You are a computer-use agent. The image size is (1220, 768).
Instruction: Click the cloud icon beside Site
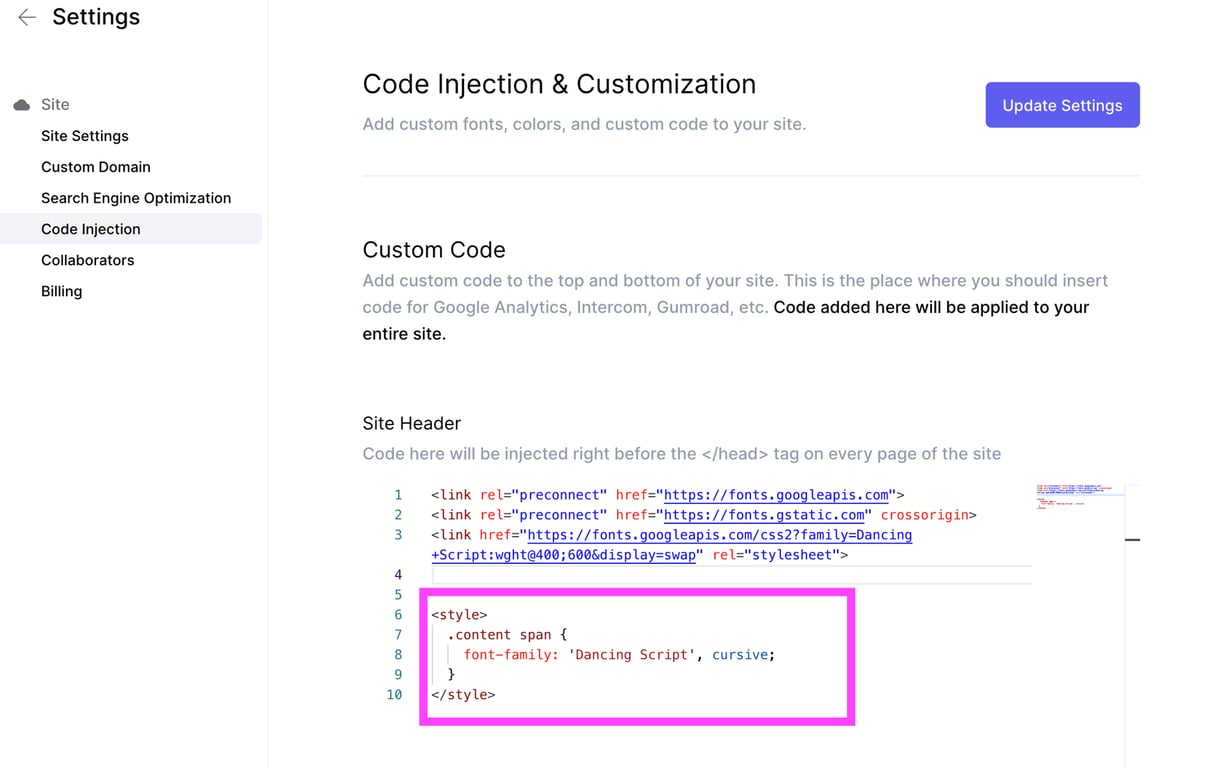(x=22, y=105)
